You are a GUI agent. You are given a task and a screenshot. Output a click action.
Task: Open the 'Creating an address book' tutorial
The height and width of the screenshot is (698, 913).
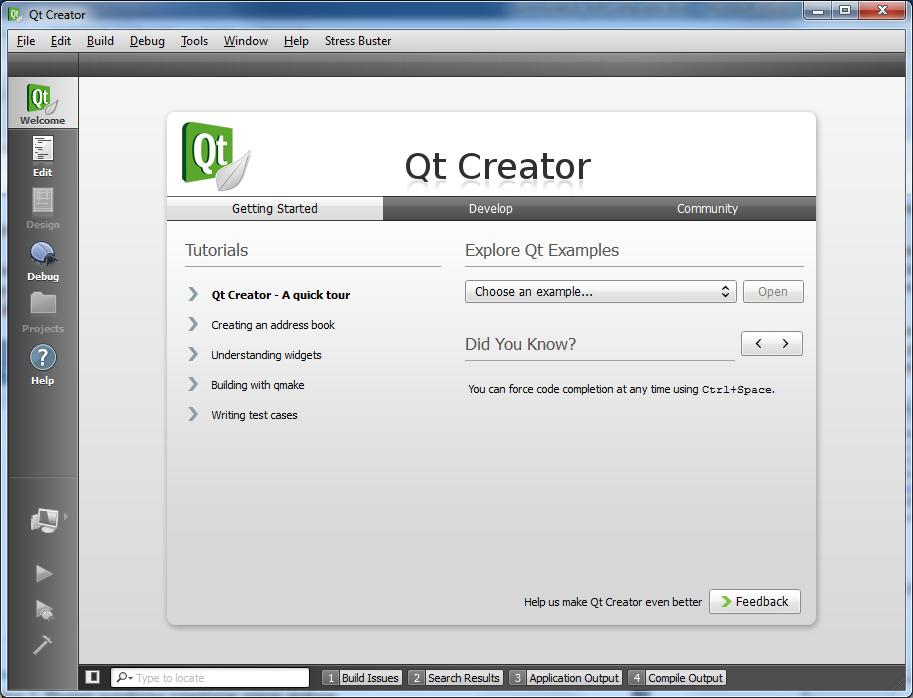point(273,325)
